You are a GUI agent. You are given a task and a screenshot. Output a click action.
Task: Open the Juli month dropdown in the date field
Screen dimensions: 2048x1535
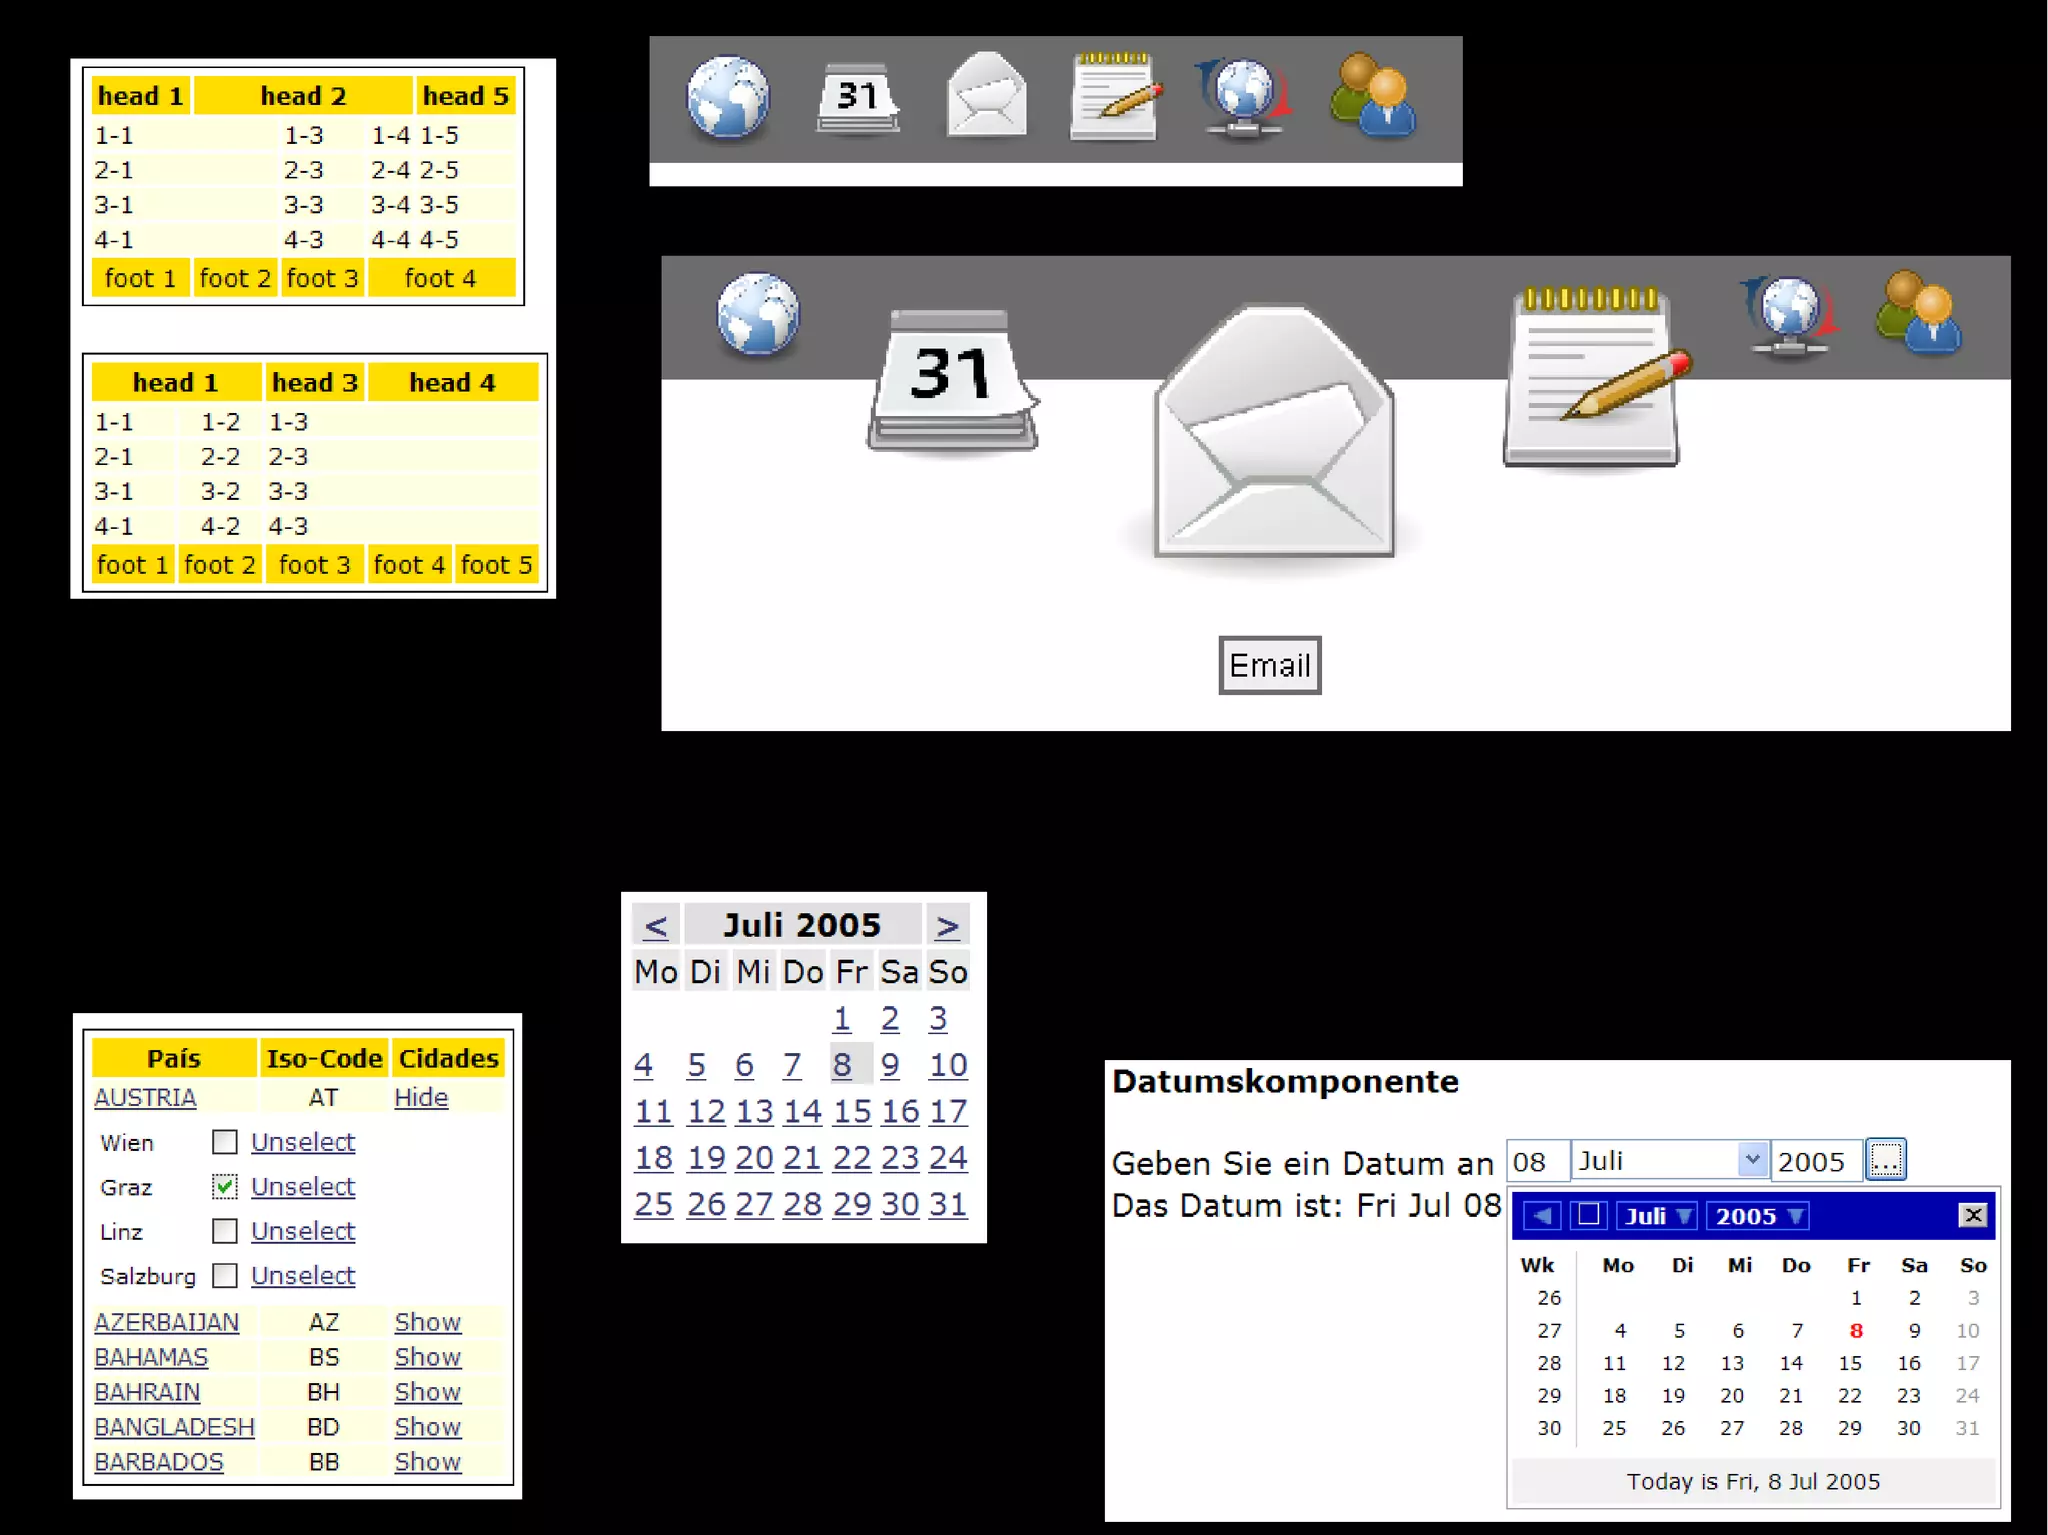(x=1751, y=1160)
